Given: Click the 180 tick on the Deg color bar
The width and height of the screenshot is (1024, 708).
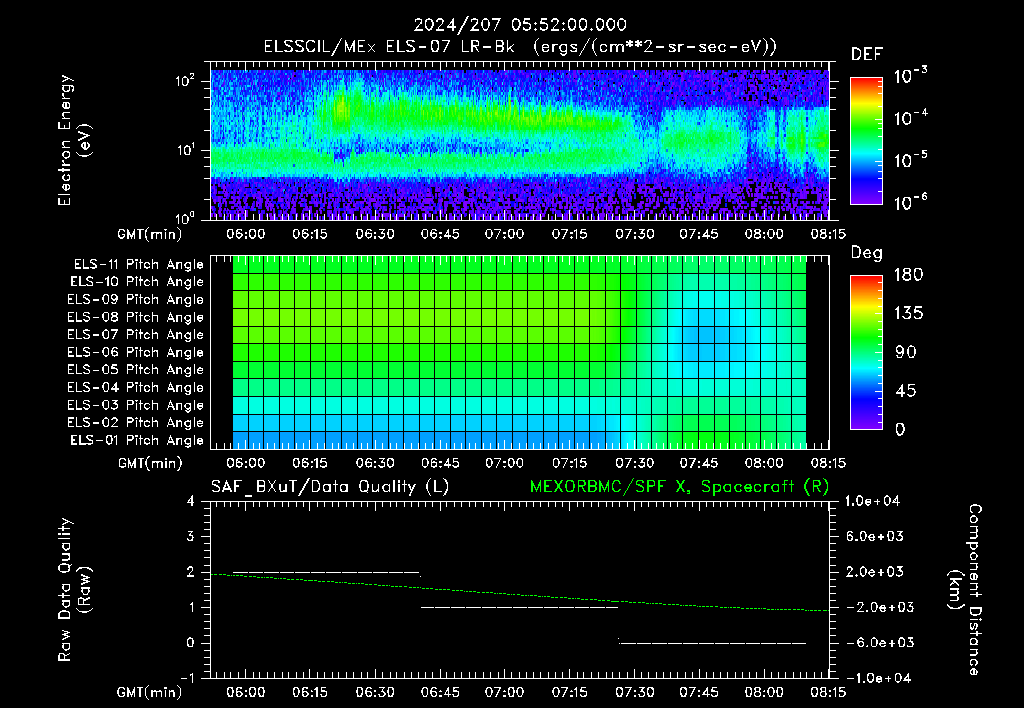Looking at the screenshot, I should click(x=908, y=275).
